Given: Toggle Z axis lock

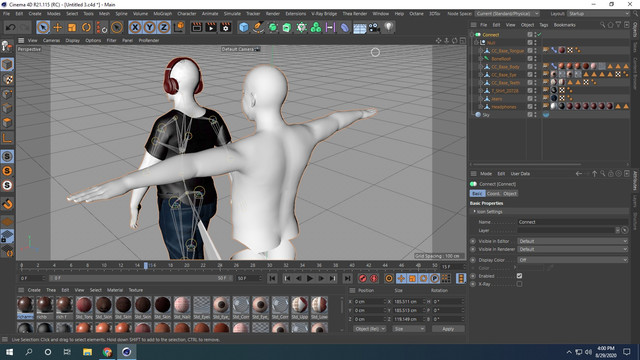Looking at the screenshot, I should [x=164, y=27].
